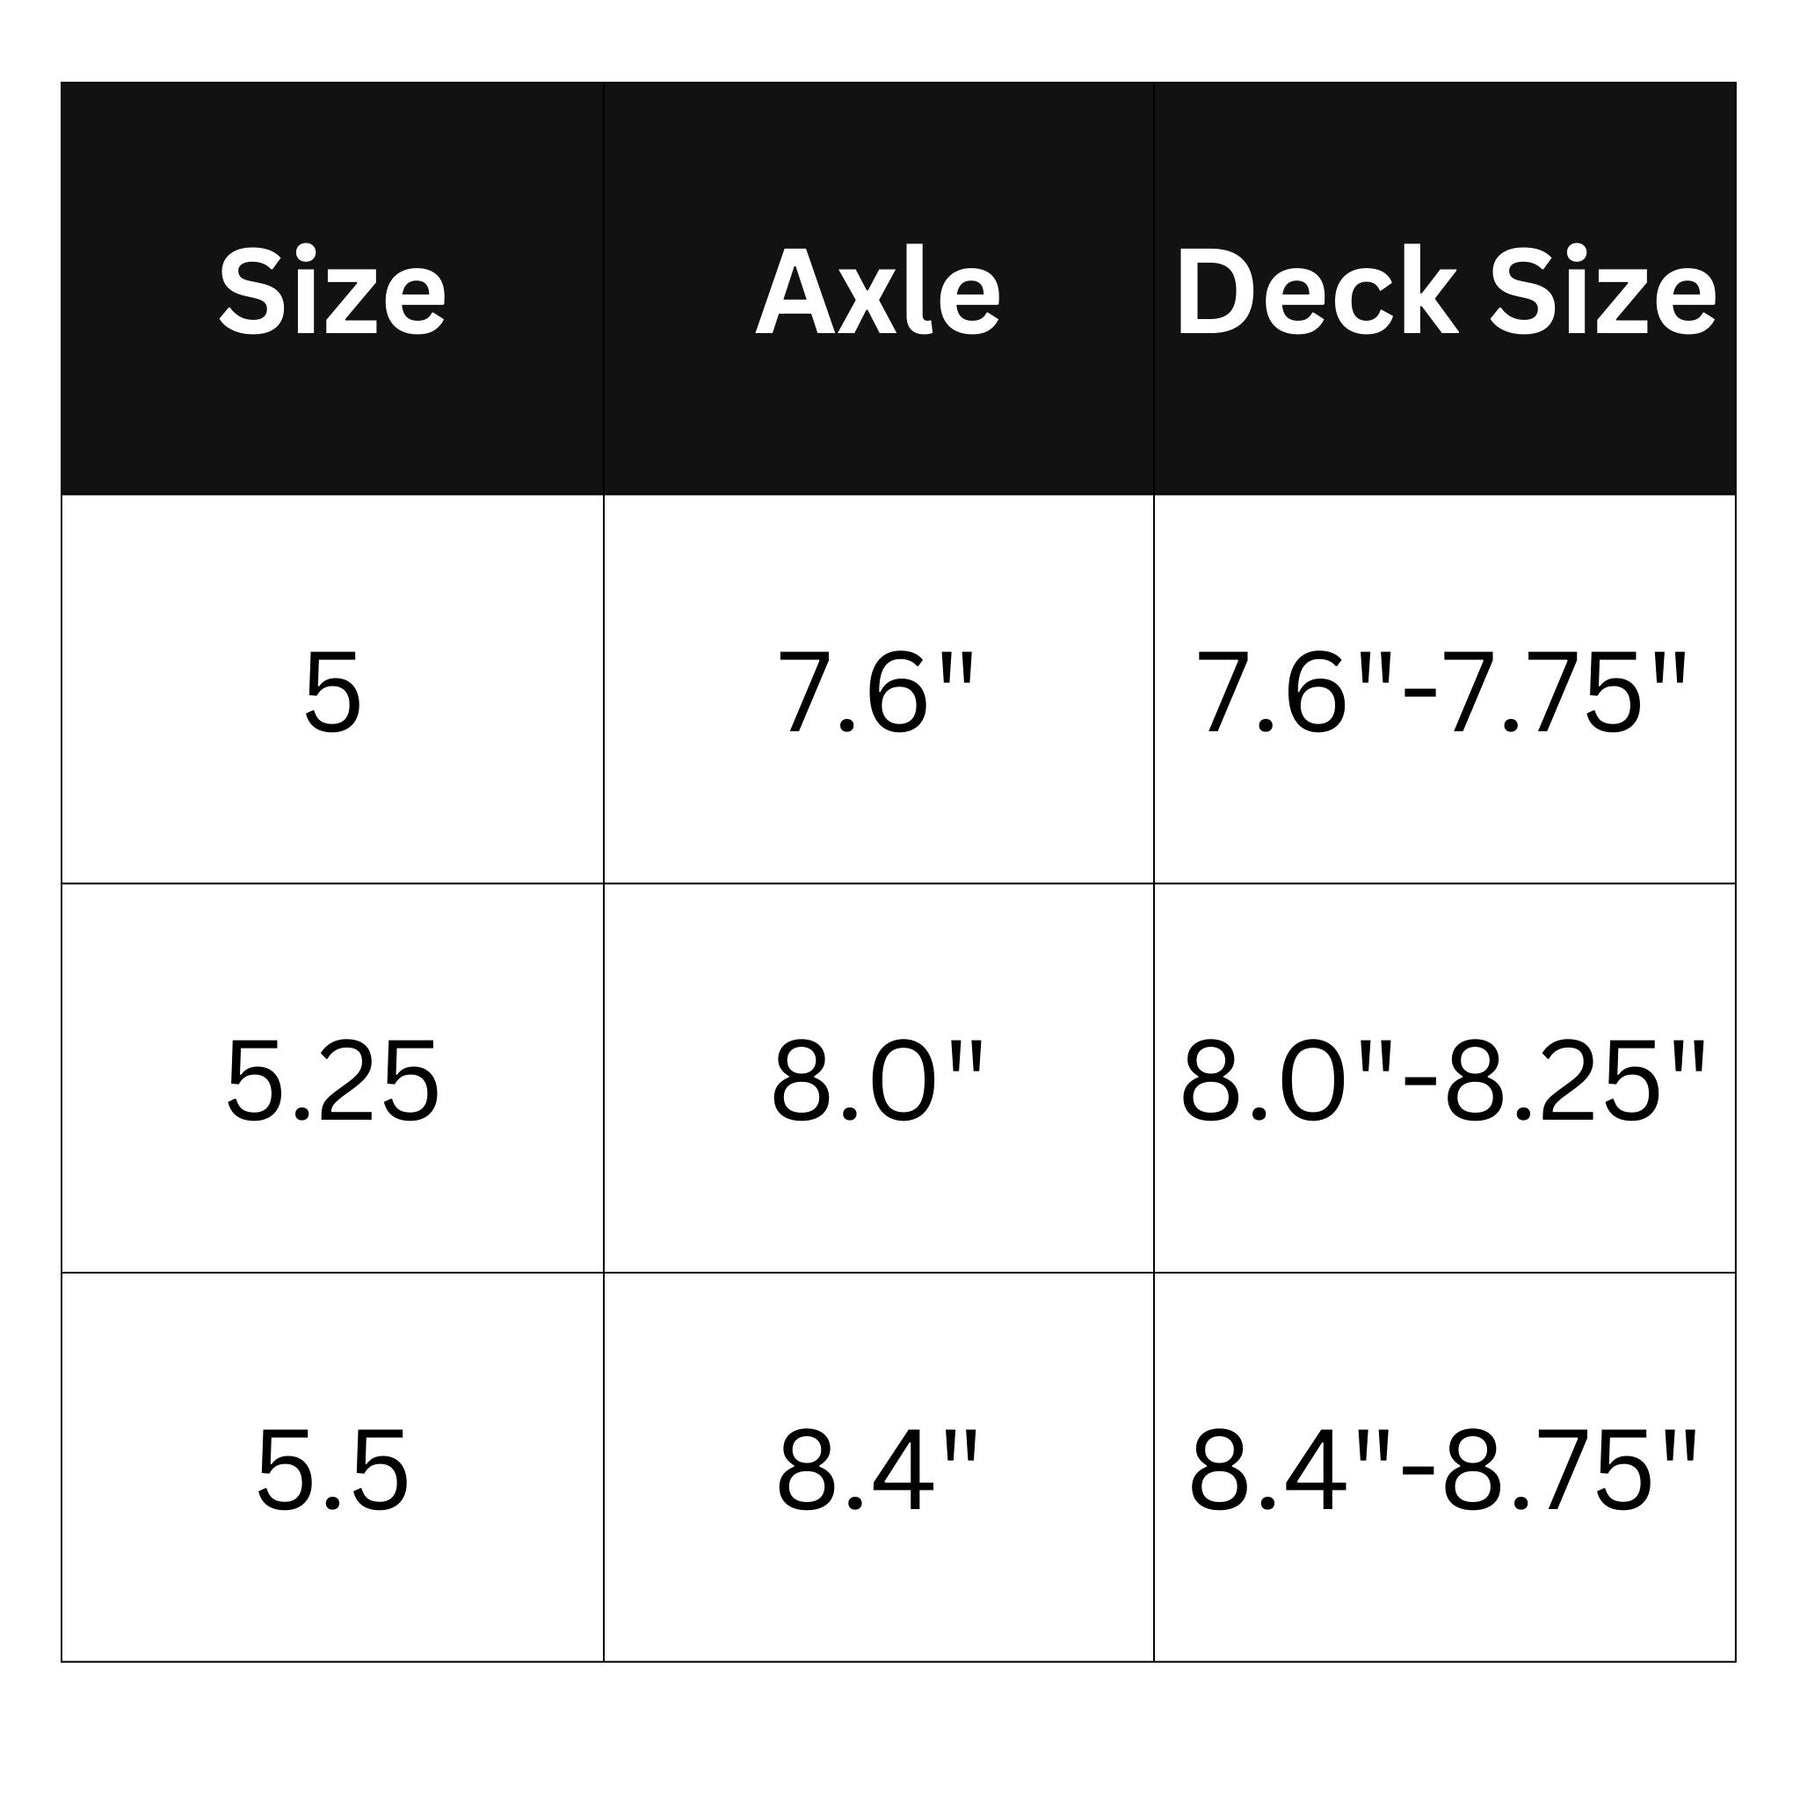Select the 8.0" axle cell

click(x=878, y=1078)
